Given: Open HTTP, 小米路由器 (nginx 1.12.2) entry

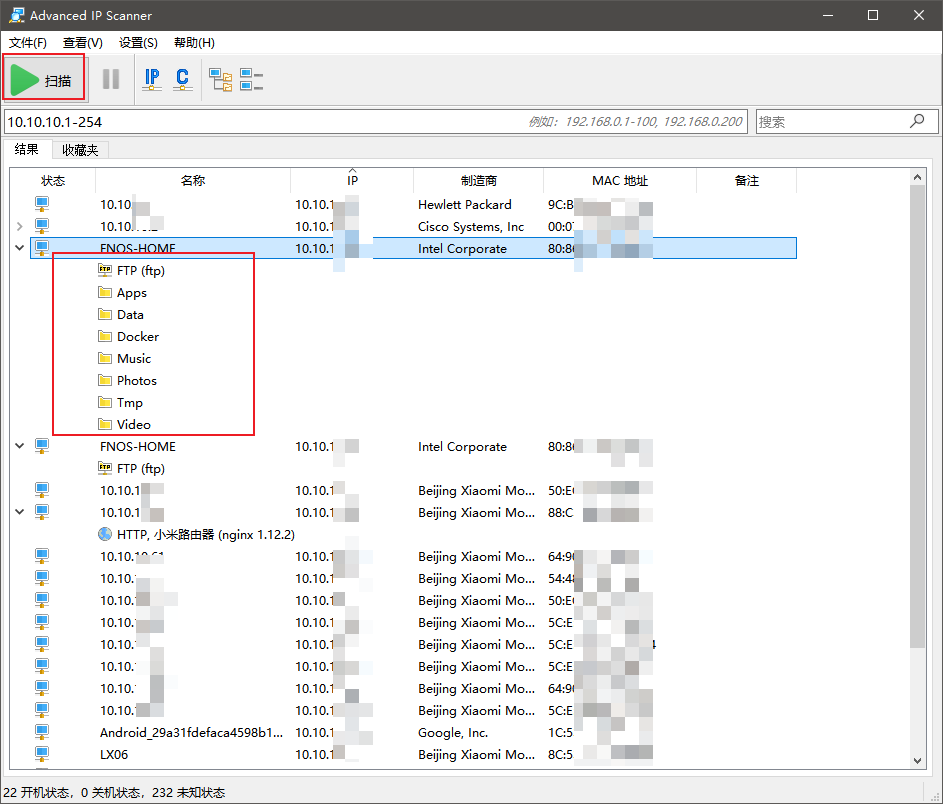Looking at the screenshot, I should pyautogui.click(x=206, y=535).
